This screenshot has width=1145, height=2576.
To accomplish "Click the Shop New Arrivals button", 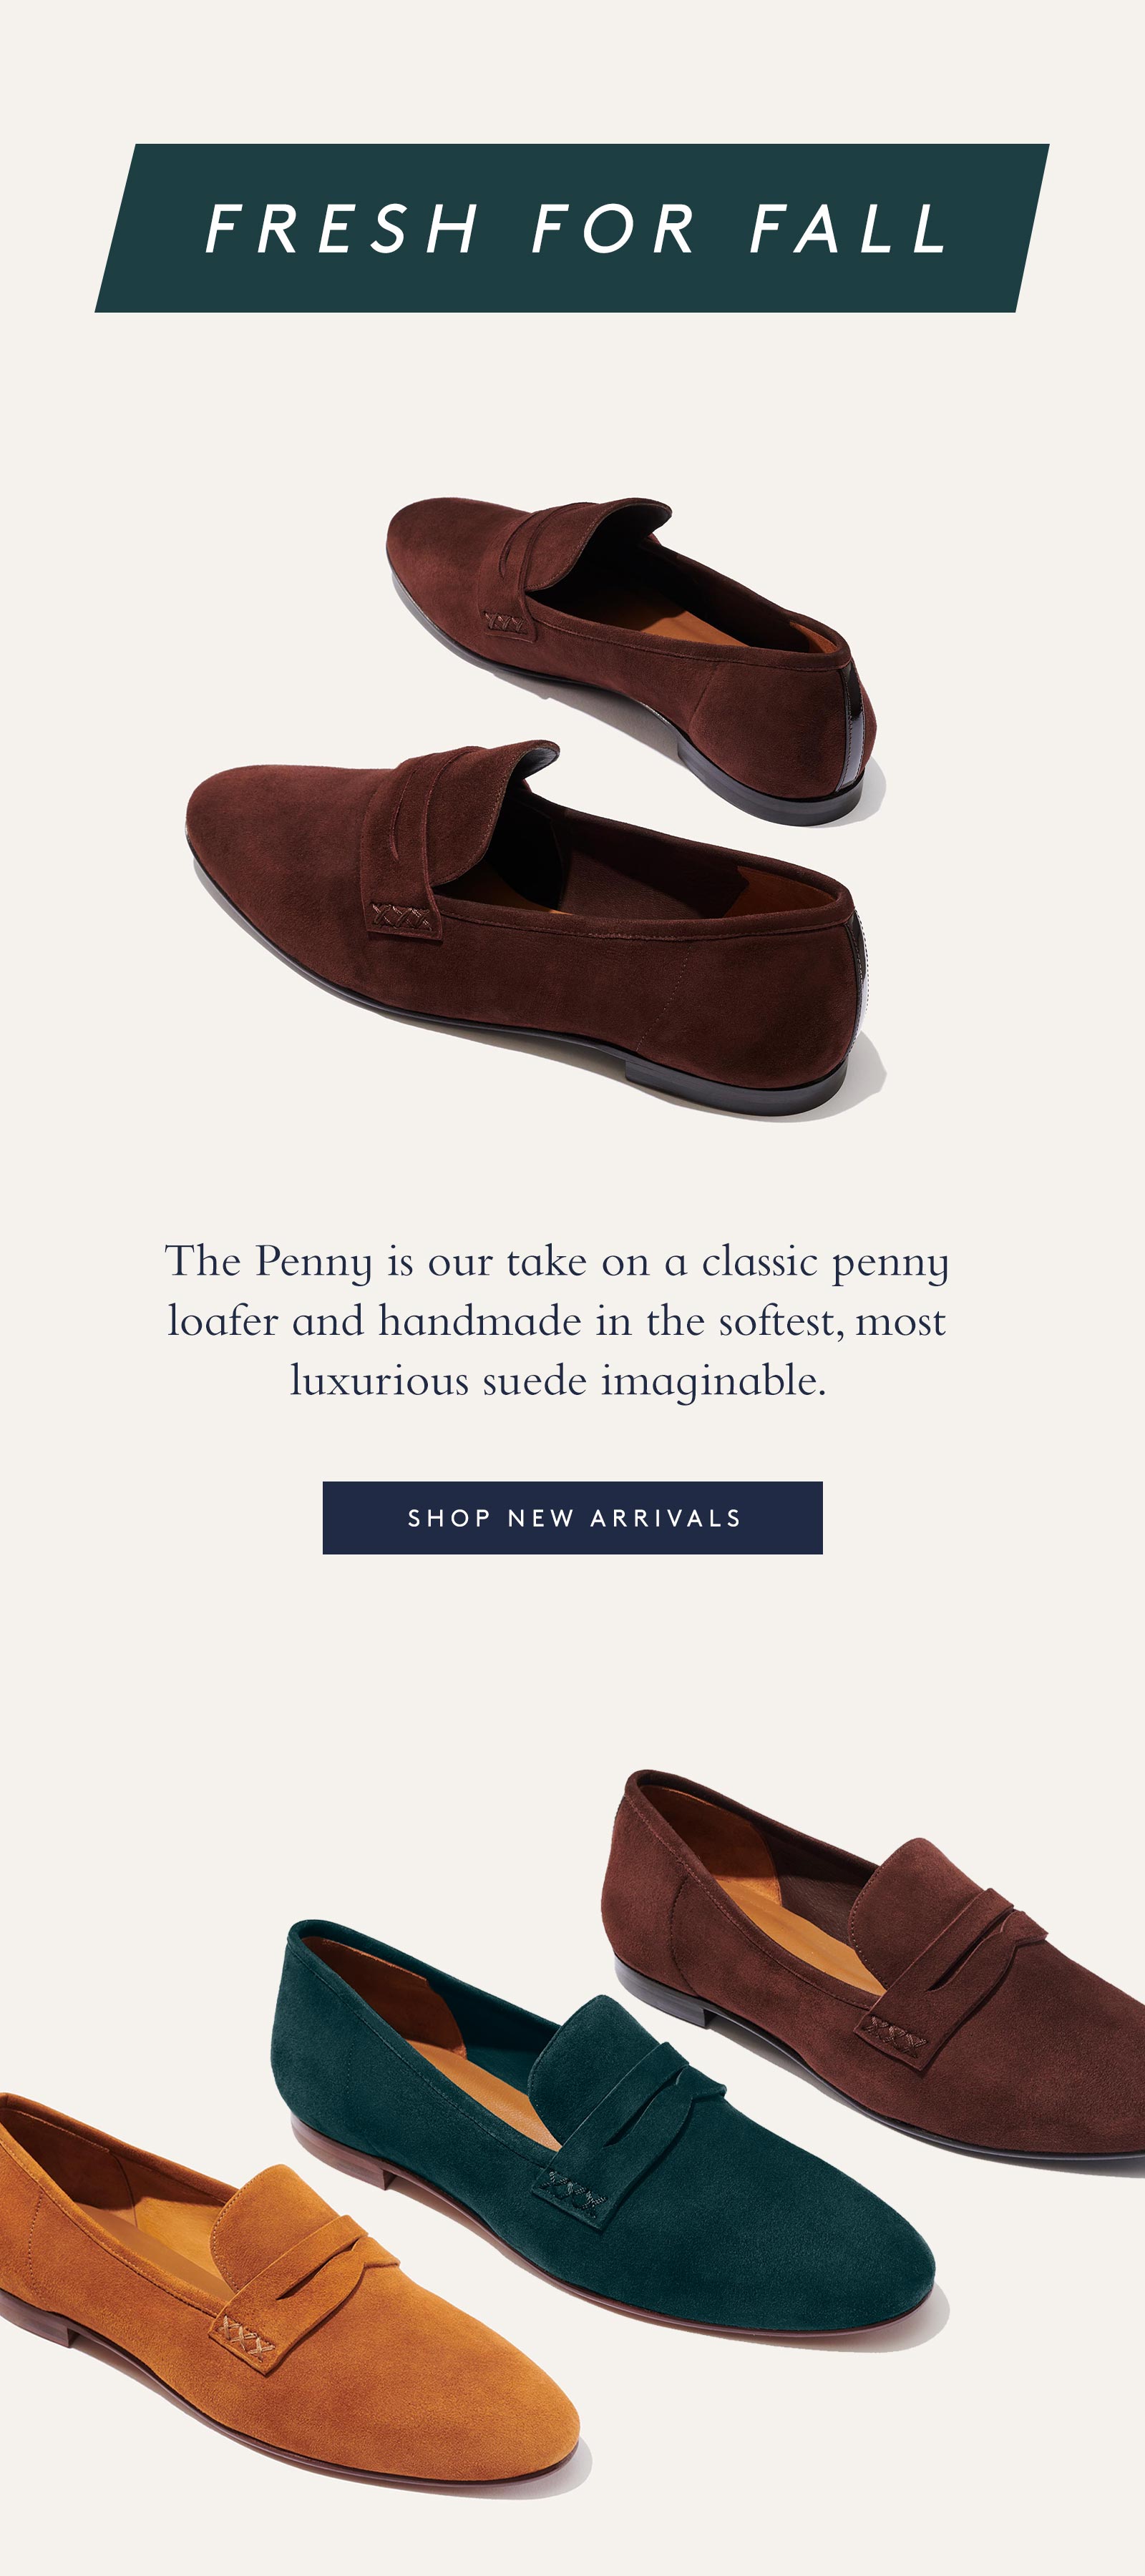I will pyautogui.click(x=572, y=1517).
